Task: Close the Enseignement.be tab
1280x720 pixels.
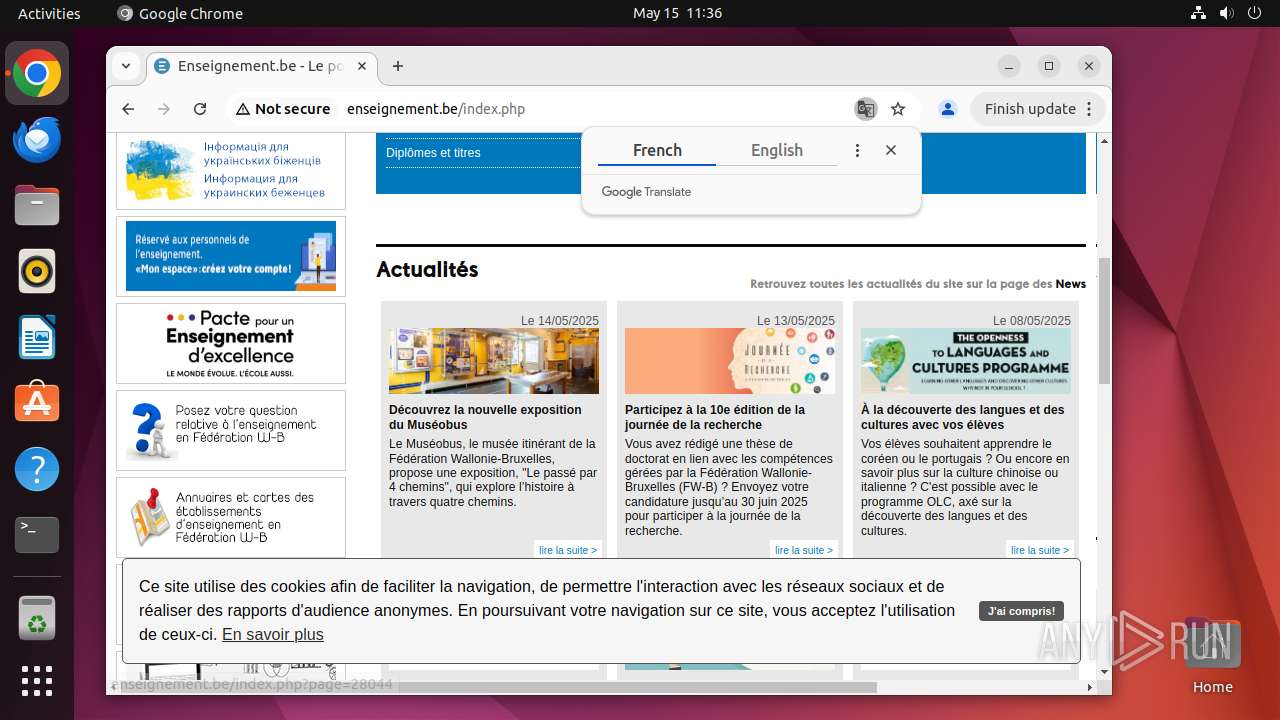Action: tap(362, 66)
